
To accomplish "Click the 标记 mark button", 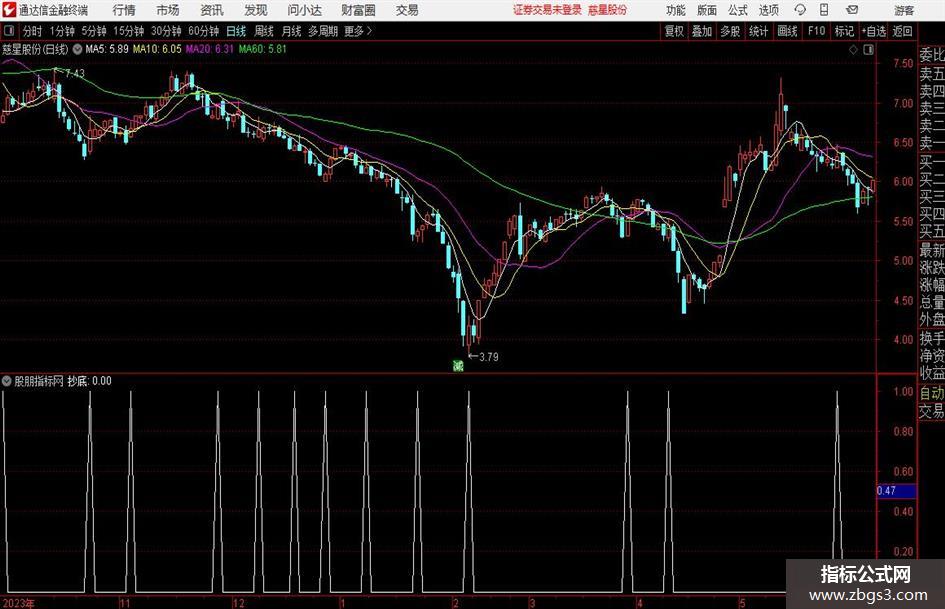I will click(844, 31).
